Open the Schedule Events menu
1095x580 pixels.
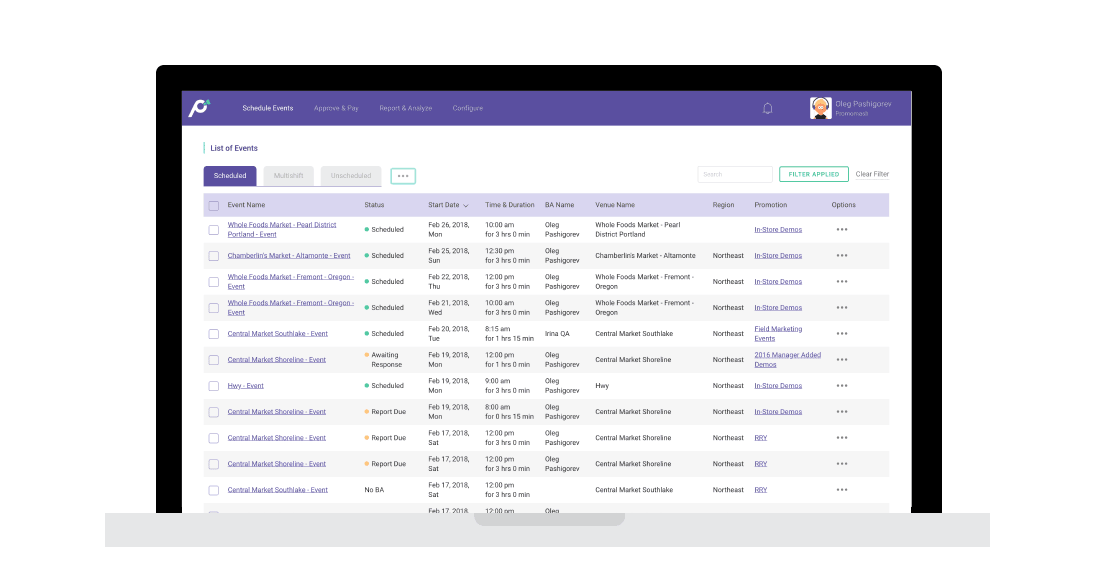[267, 108]
